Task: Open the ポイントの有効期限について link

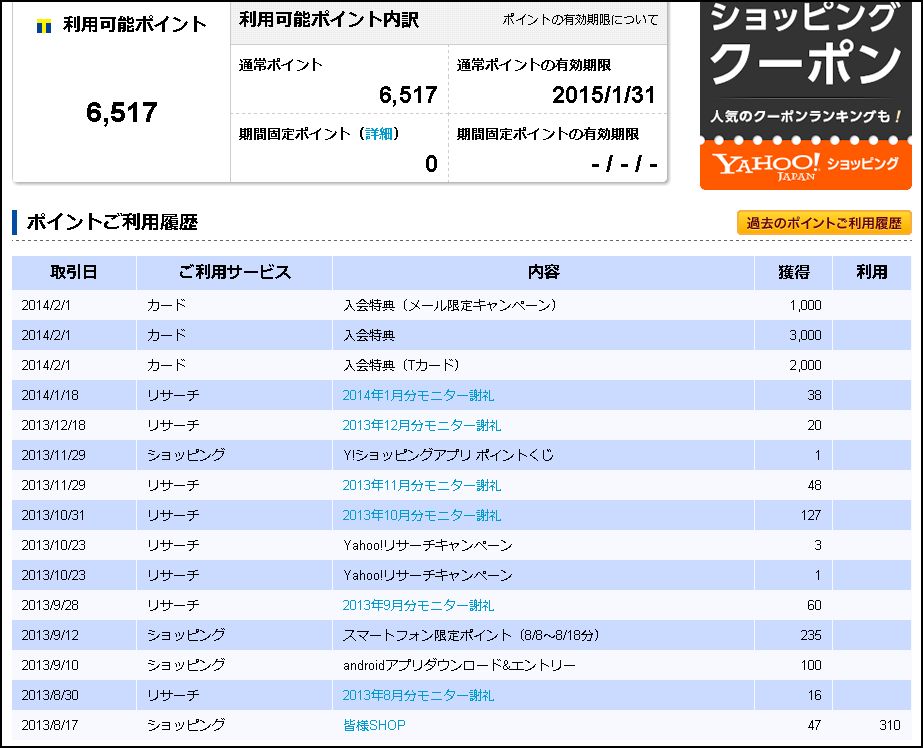Action: click(580, 19)
